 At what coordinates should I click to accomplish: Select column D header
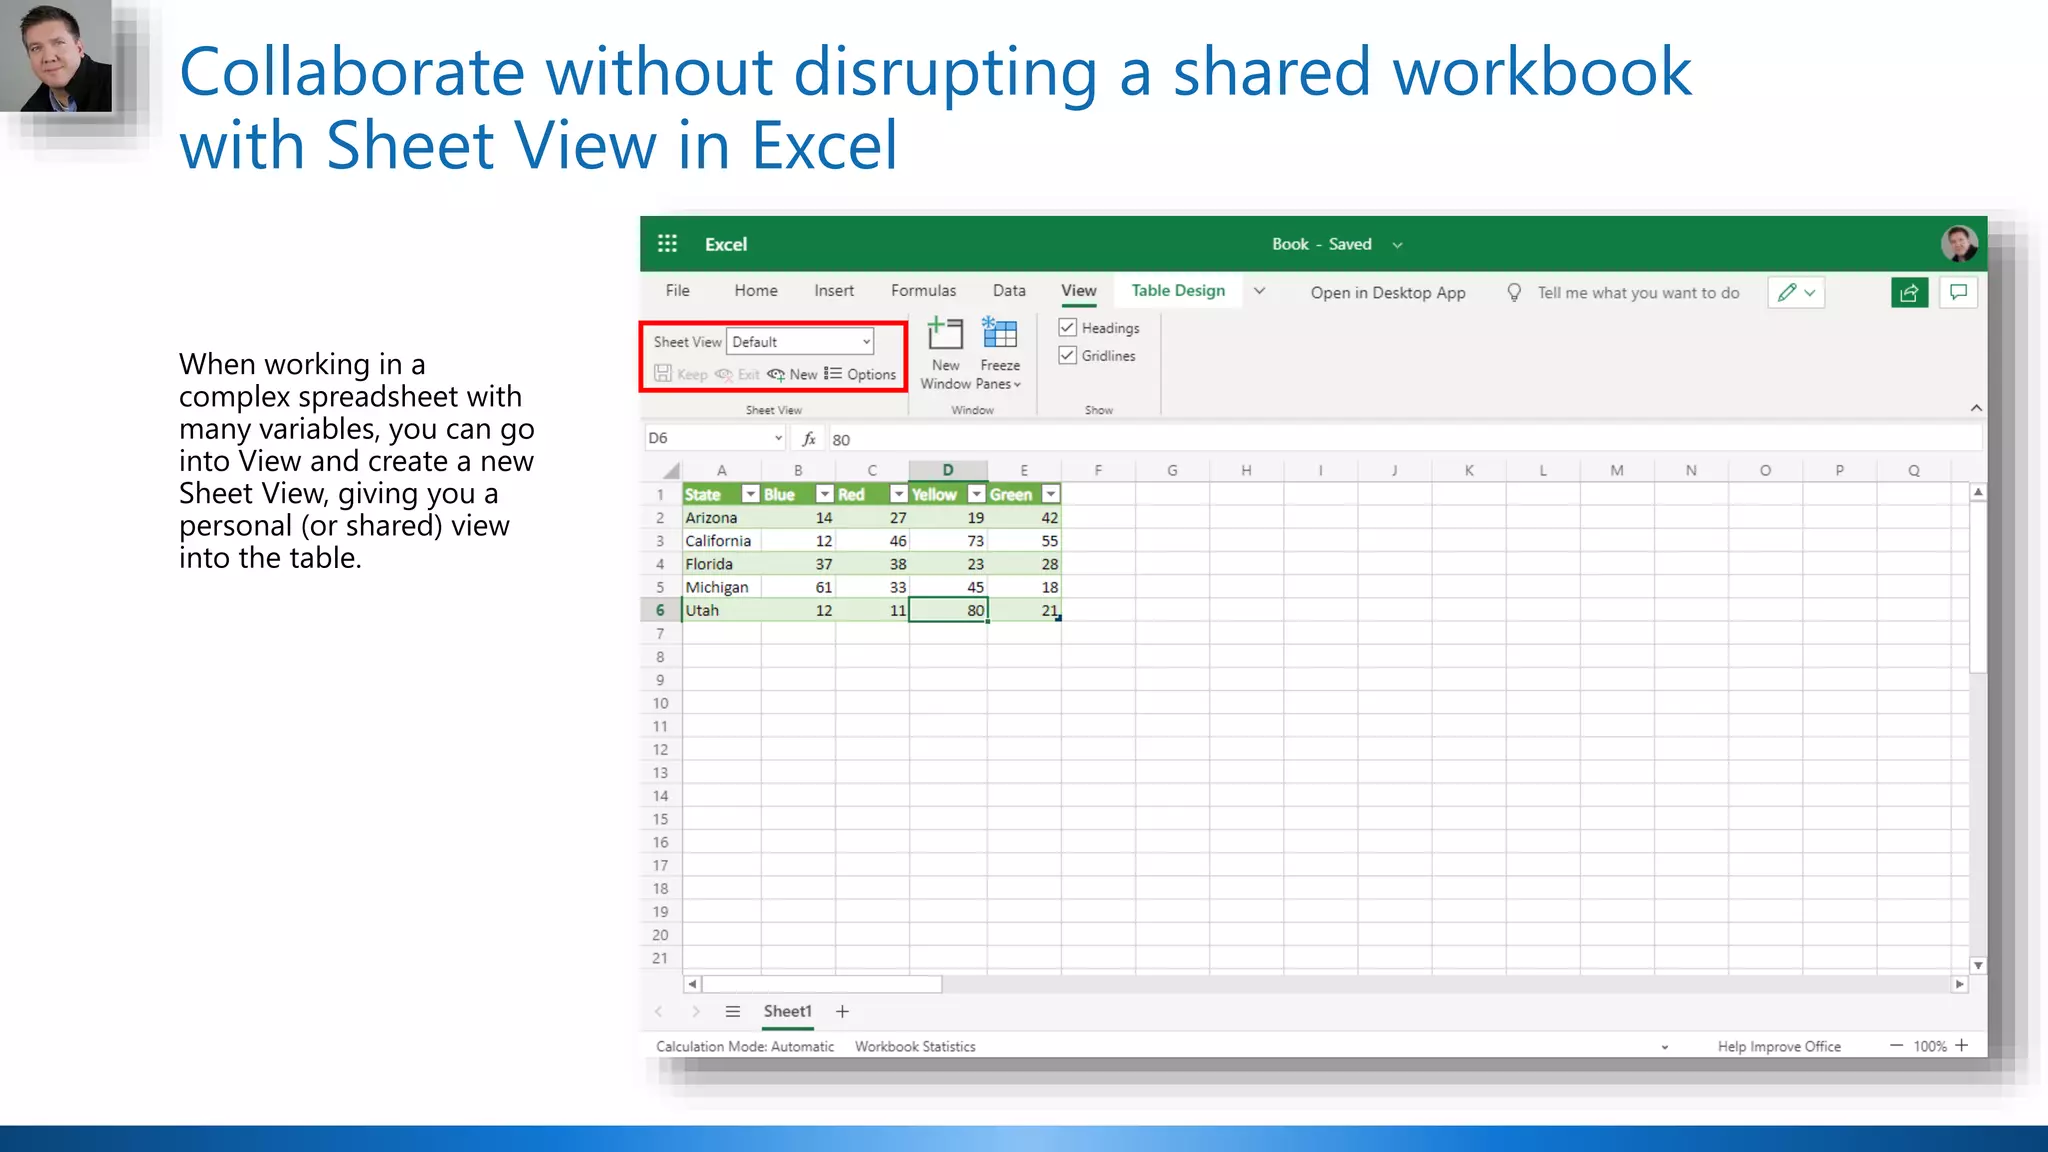pos(948,470)
